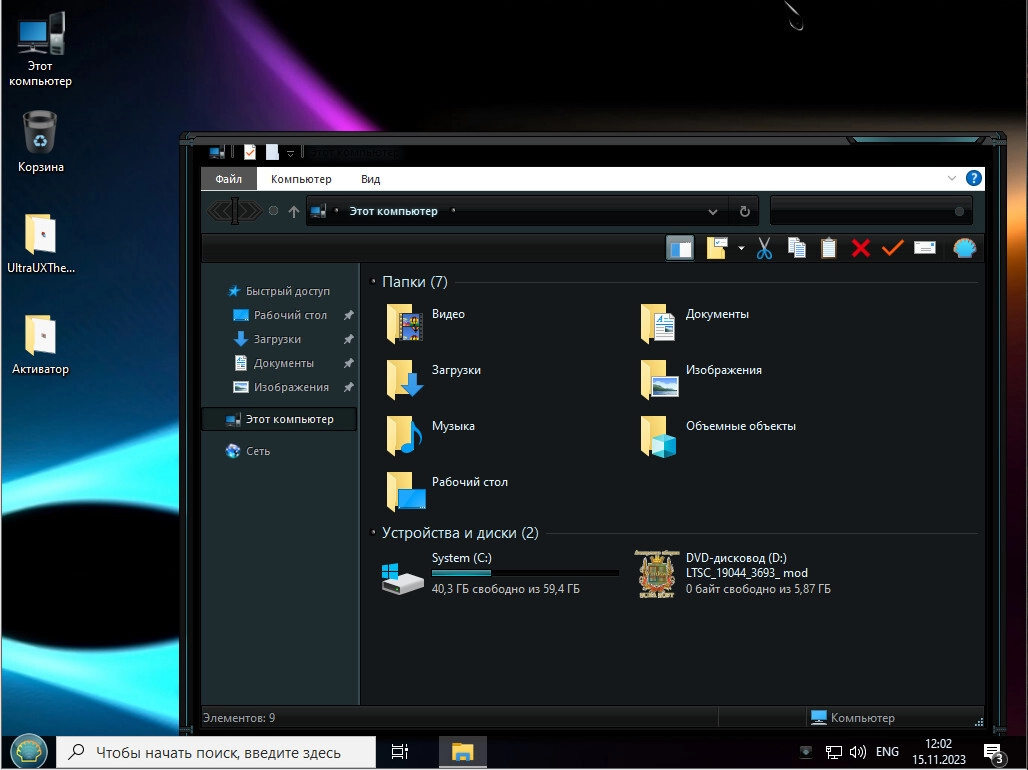Switch to the Компьютер ribbon tab
1028x770 pixels.
[x=301, y=178]
